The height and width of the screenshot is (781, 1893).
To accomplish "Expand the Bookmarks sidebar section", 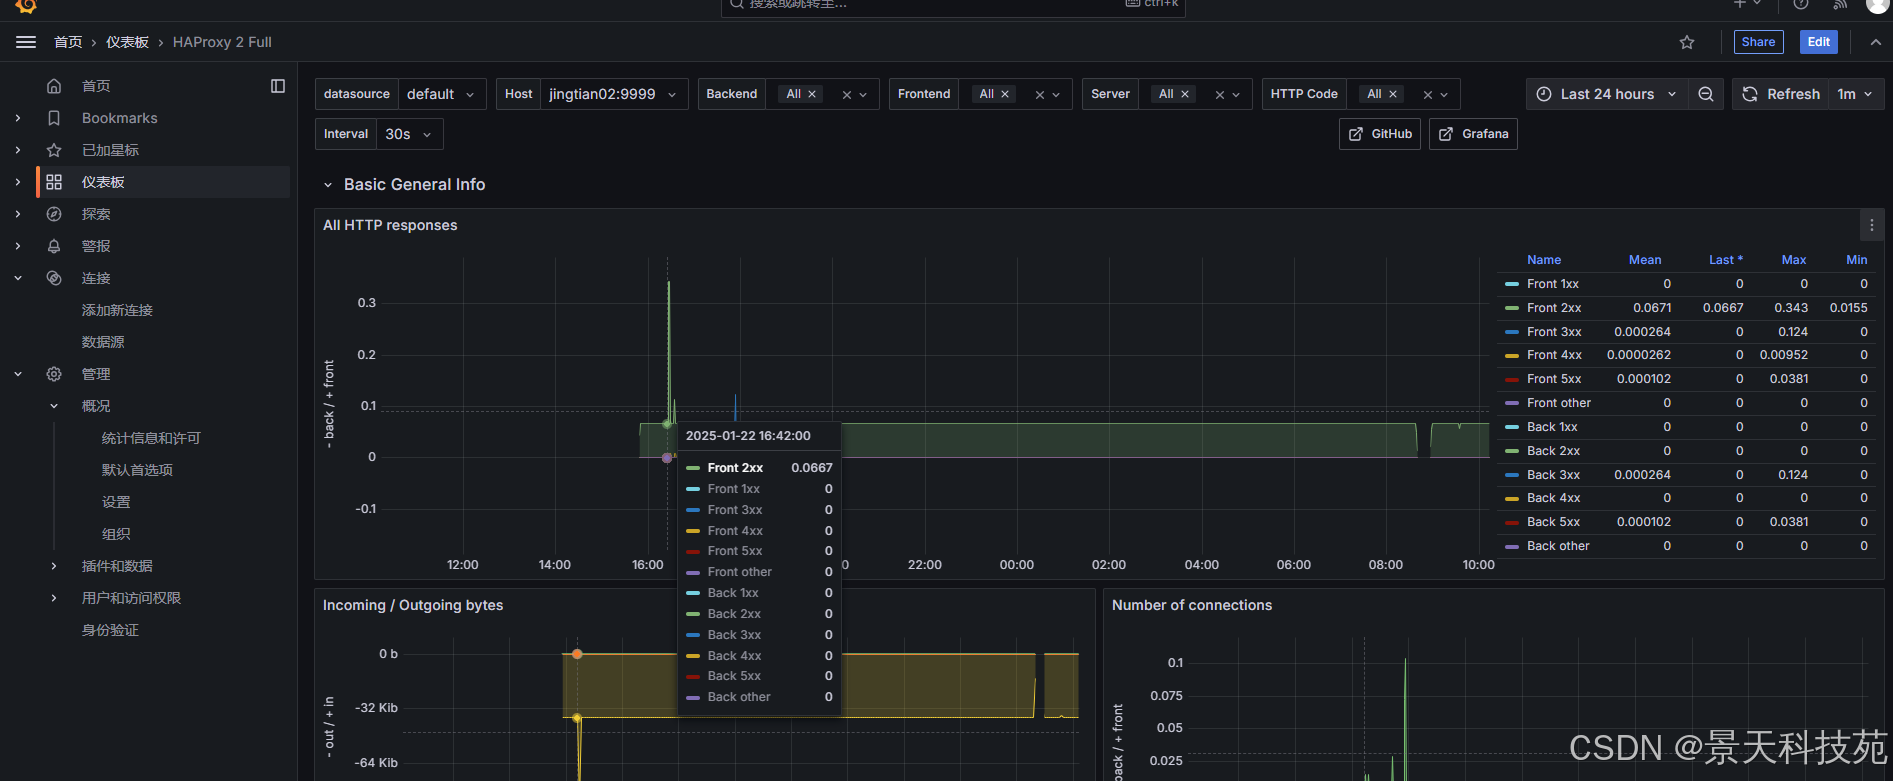I will [x=18, y=118].
